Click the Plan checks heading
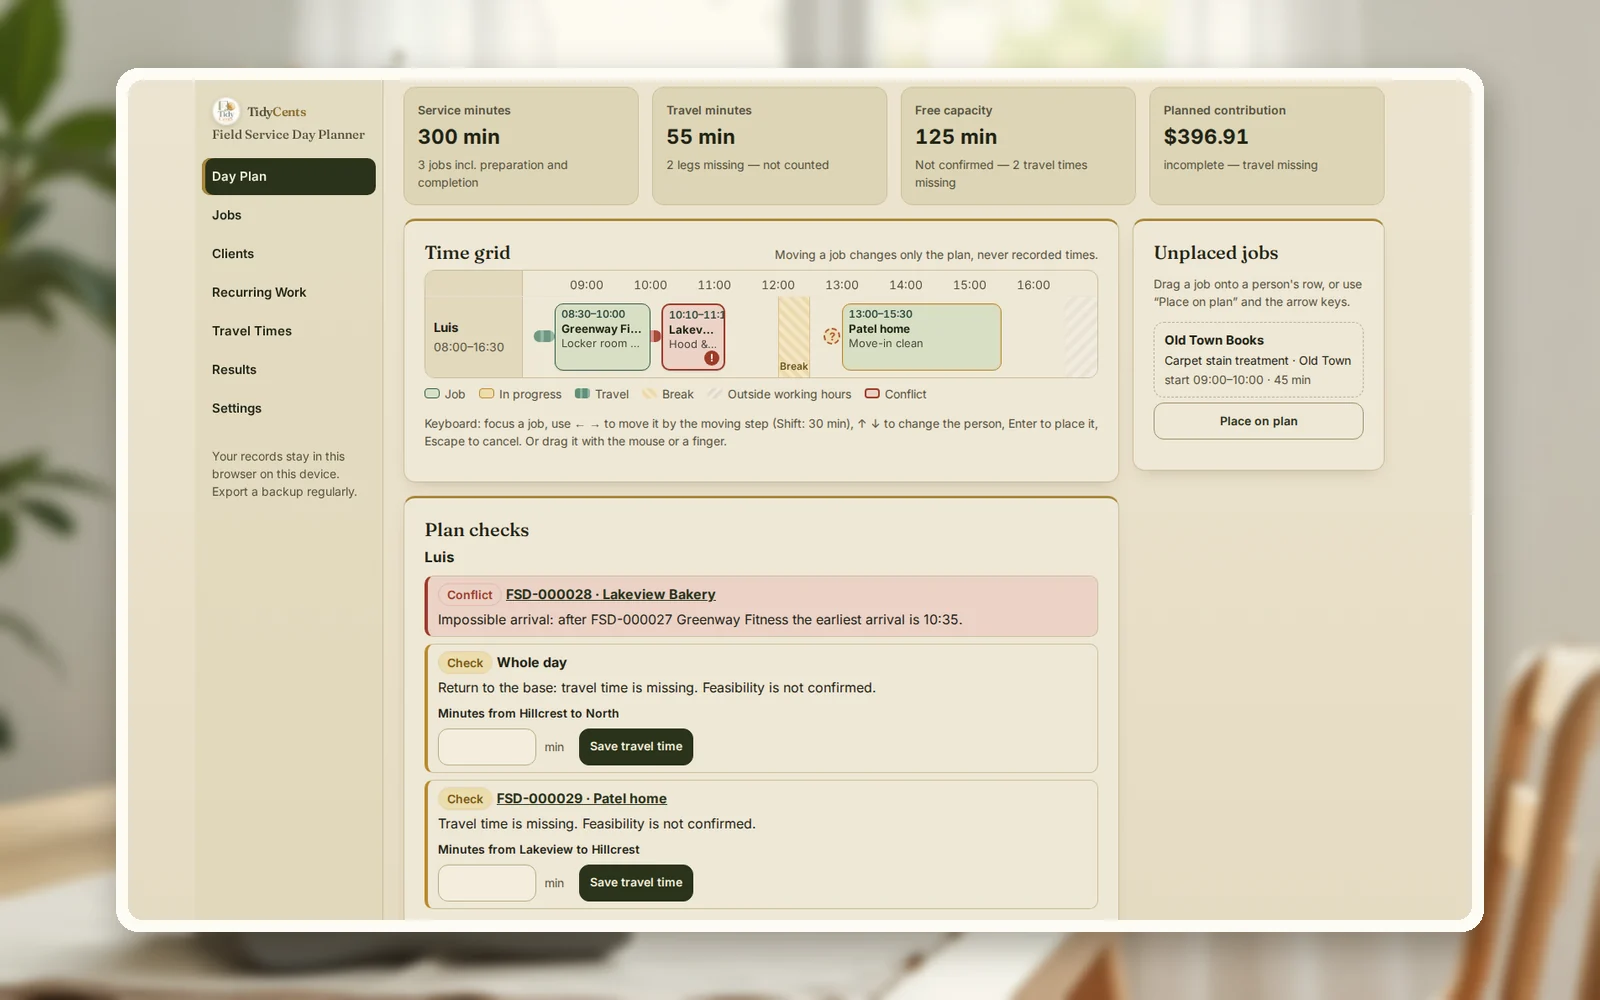The width and height of the screenshot is (1600, 1000). point(477,530)
